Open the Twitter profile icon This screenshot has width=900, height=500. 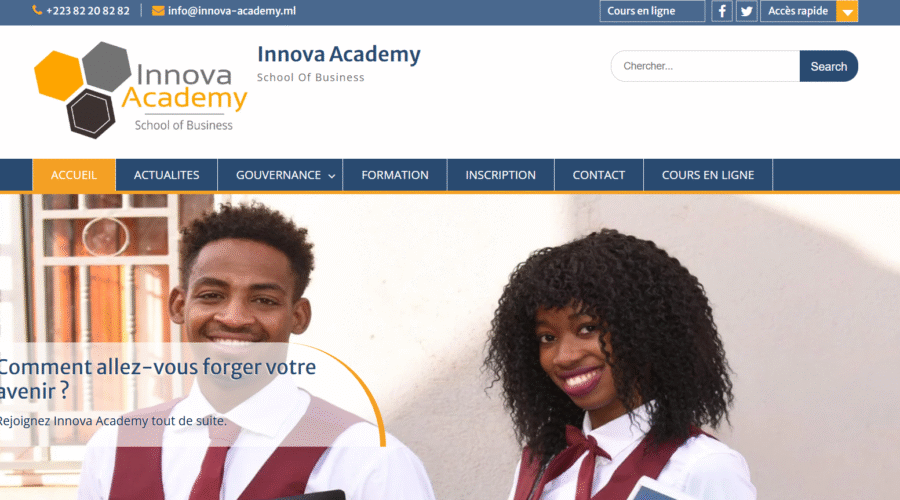(x=746, y=11)
